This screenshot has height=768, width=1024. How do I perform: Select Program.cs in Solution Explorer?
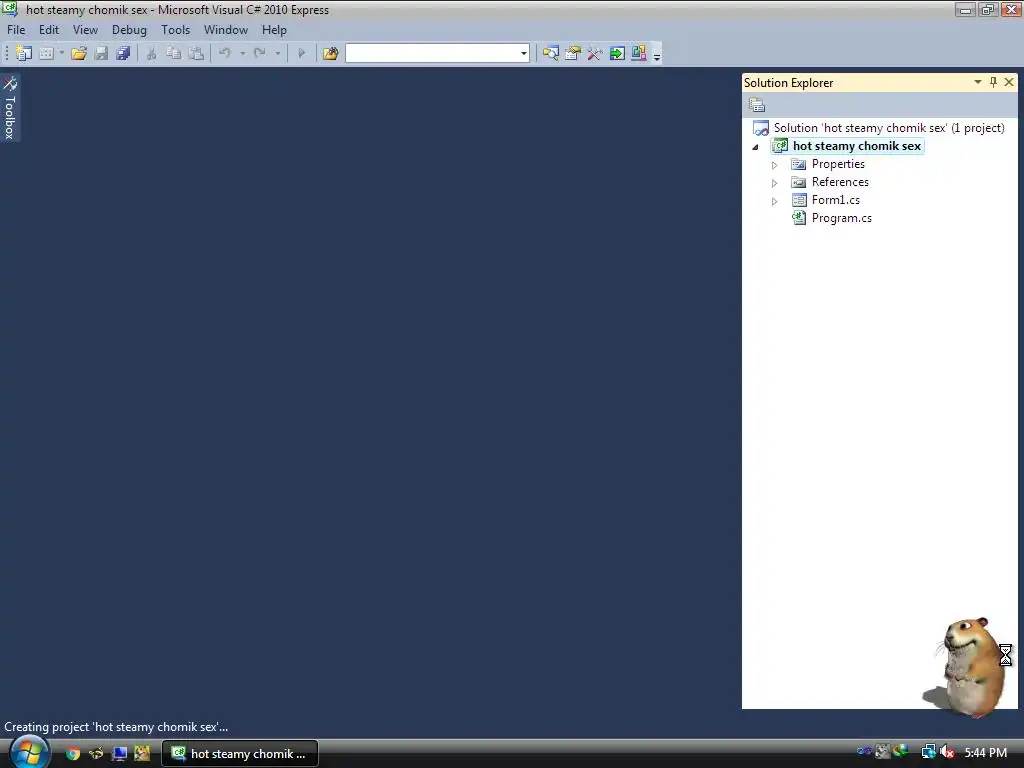[x=841, y=218]
